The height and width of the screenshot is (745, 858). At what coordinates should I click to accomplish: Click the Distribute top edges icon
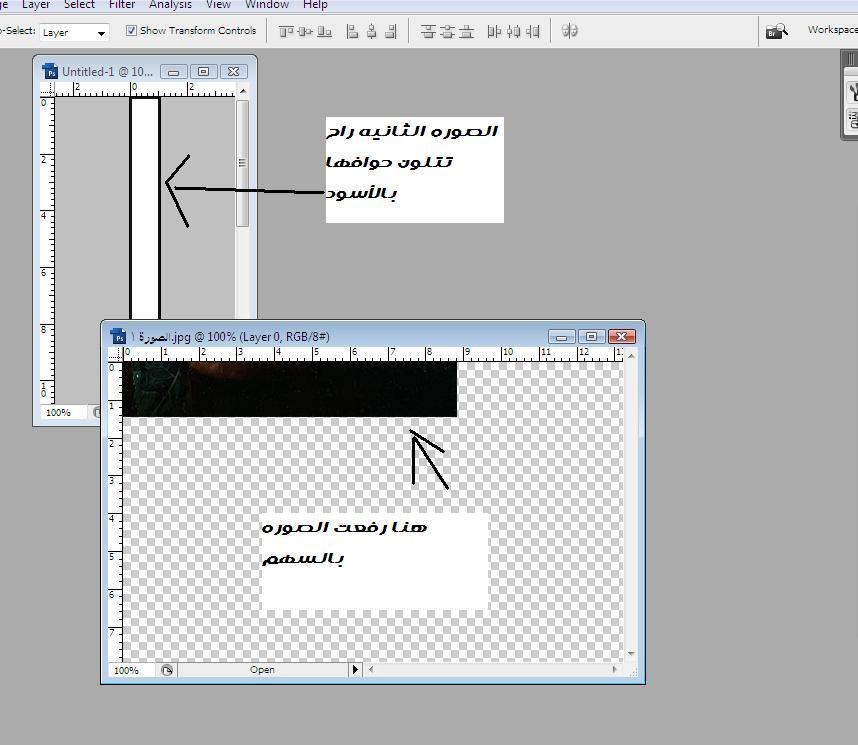428,31
